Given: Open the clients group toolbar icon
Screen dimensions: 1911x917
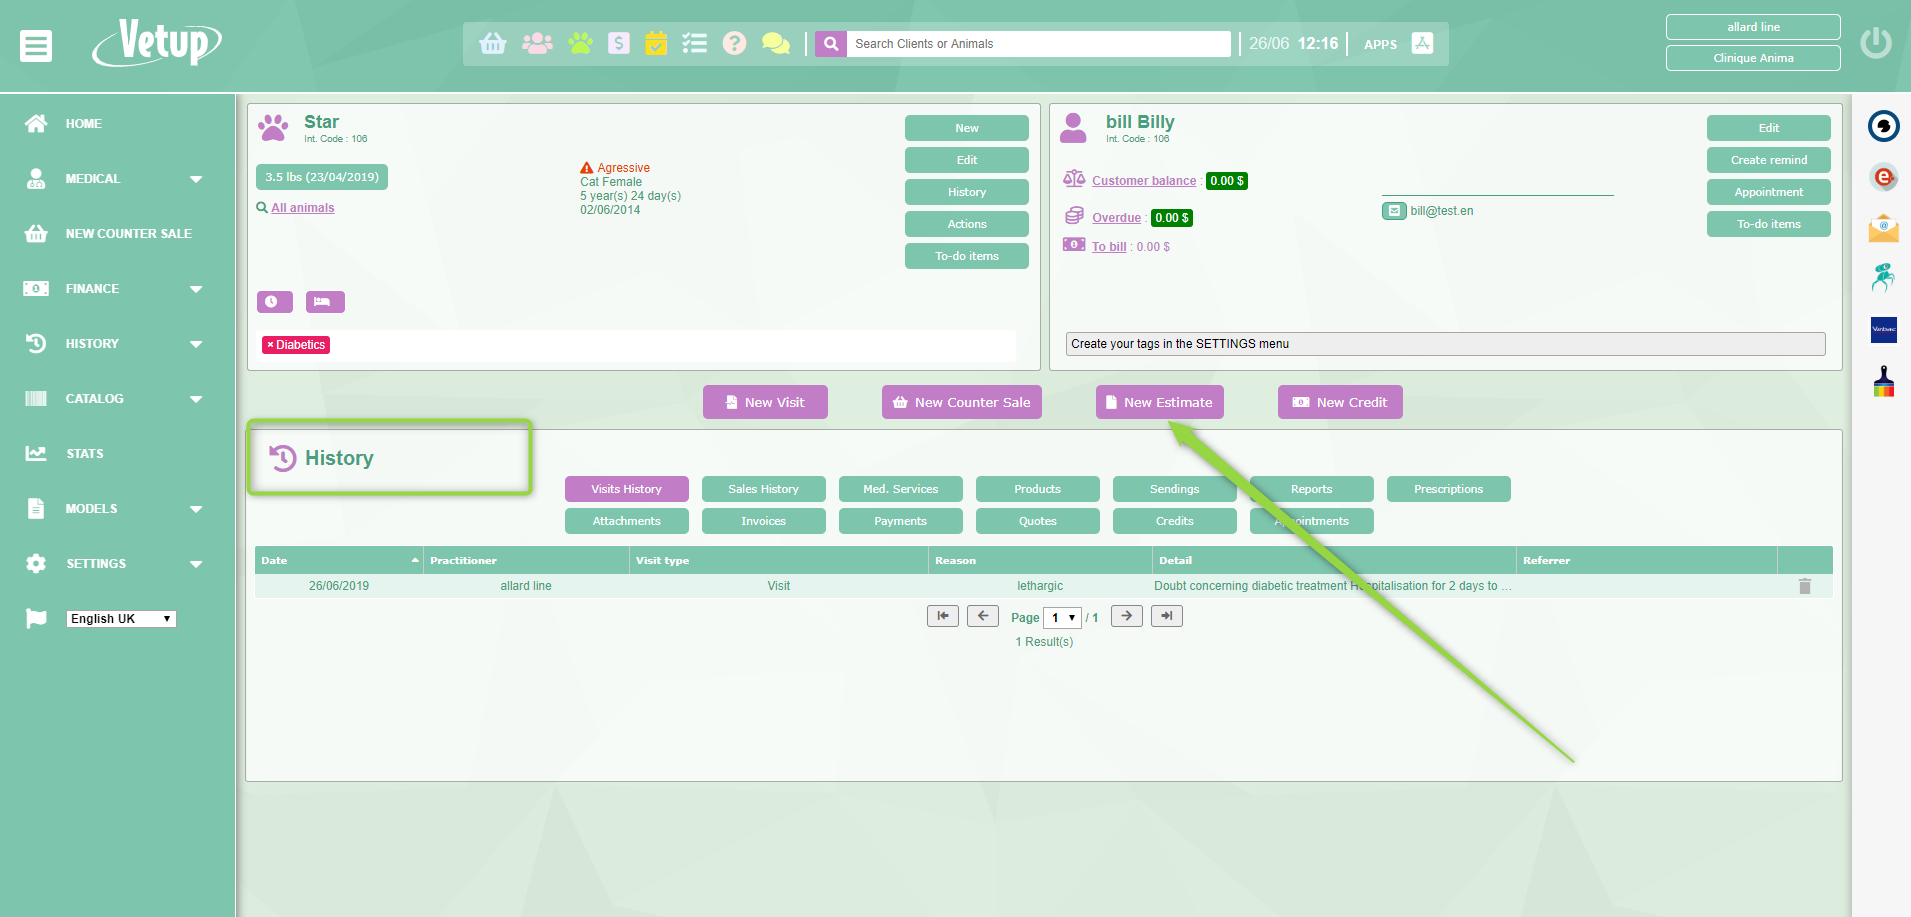Looking at the screenshot, I should tap(537, 43).
